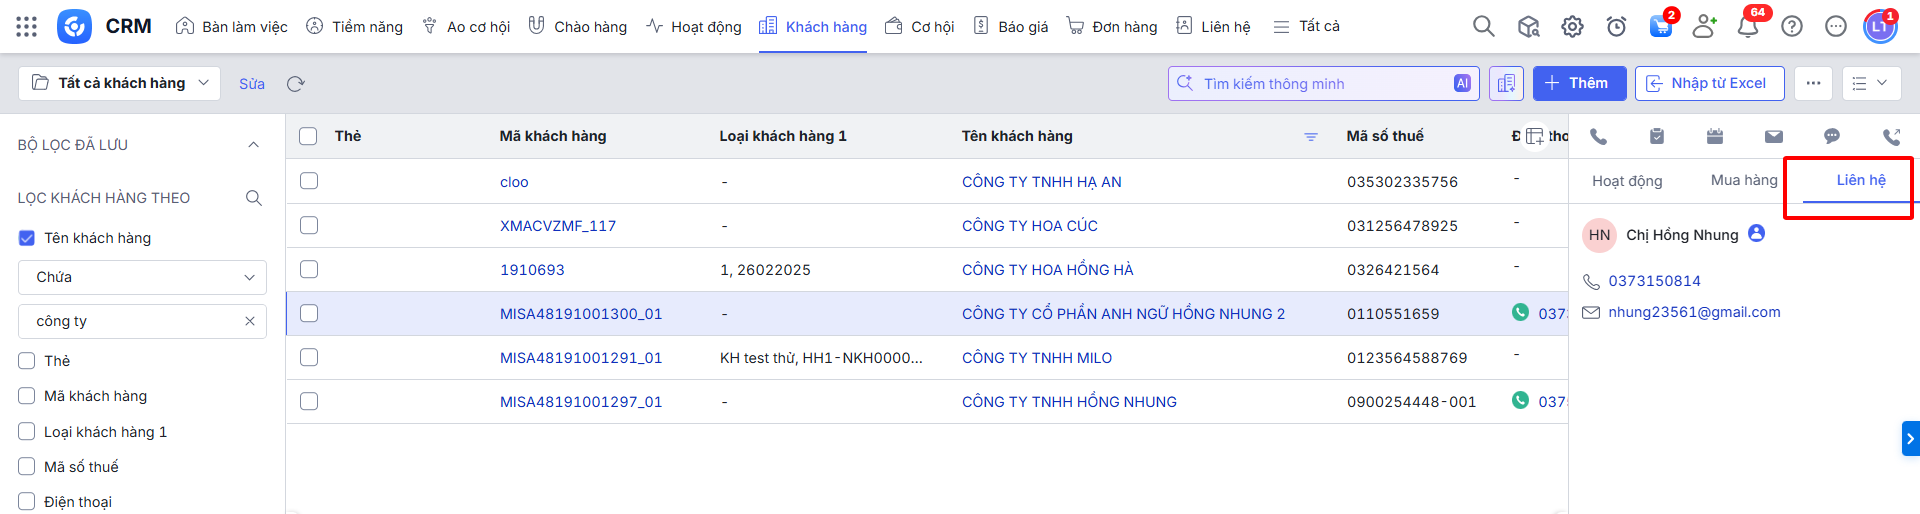Click the email envelope icon in side panel
This screenshot has height=514, width=1920.
coord(1773,136)
